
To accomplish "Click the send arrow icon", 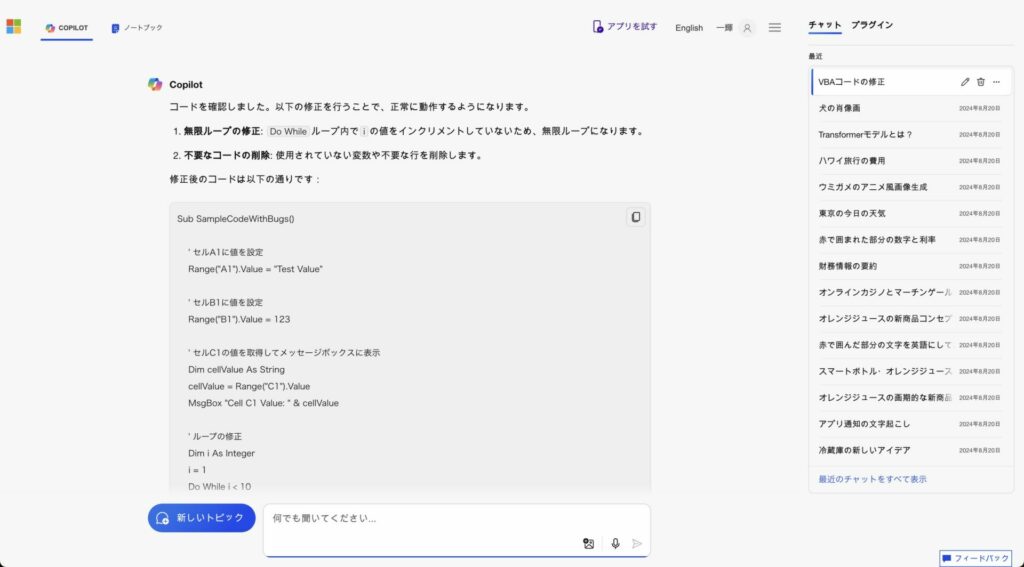I will click(x=637, y=543).
